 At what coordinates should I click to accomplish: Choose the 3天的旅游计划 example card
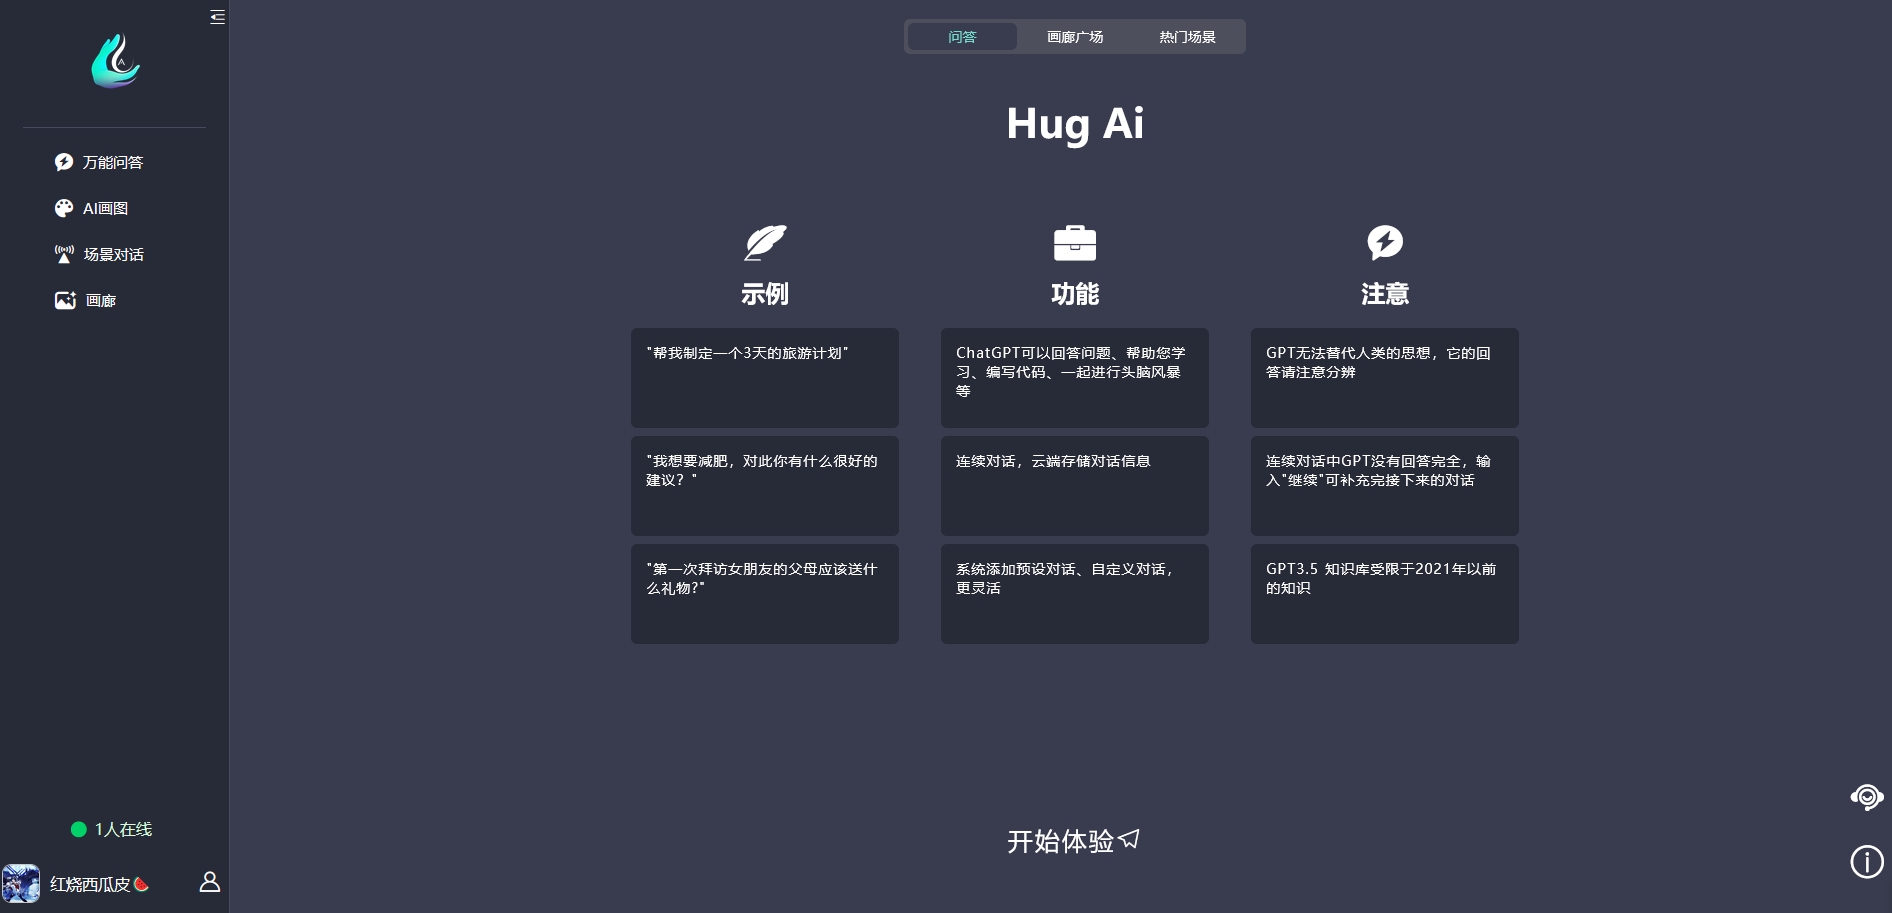click(765, 378)
